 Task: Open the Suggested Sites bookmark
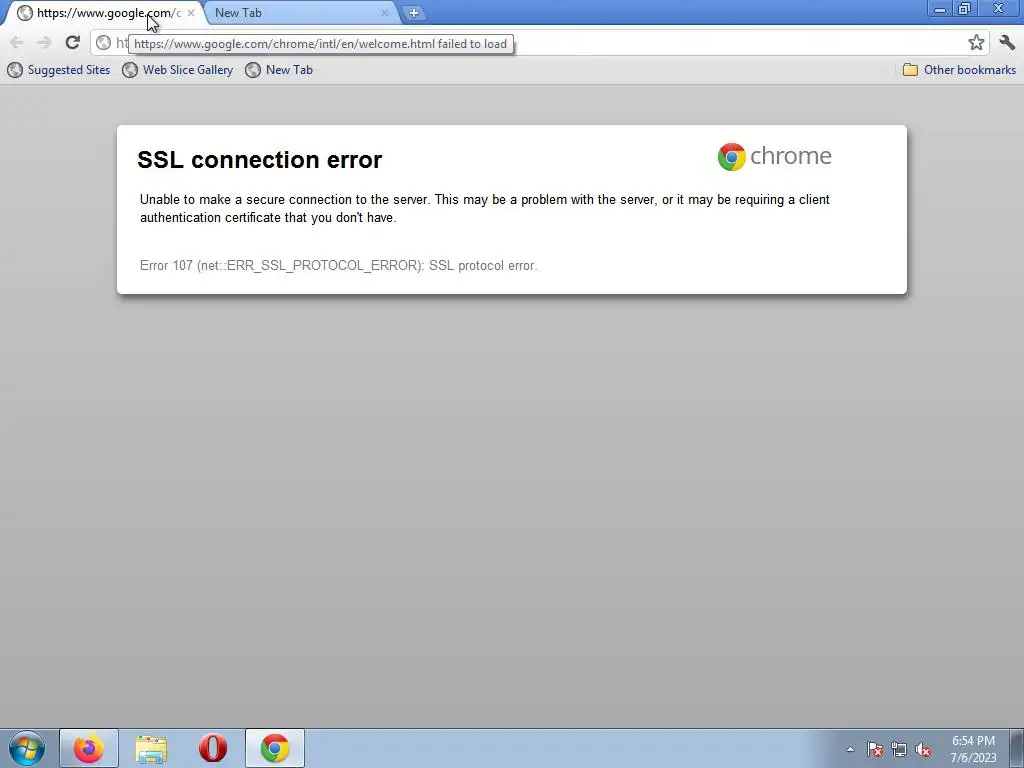pos(59,70)
